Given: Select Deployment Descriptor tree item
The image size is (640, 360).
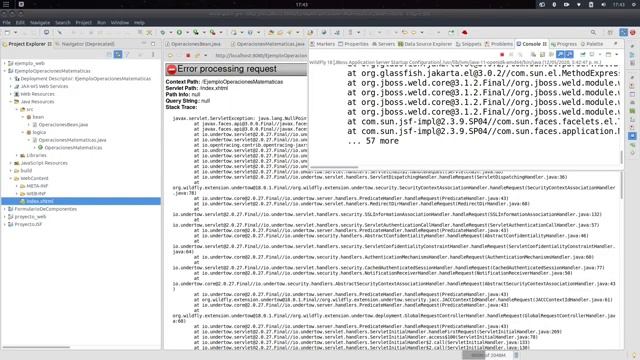Looking at the screenshot, I should click(x=82, y=78).
